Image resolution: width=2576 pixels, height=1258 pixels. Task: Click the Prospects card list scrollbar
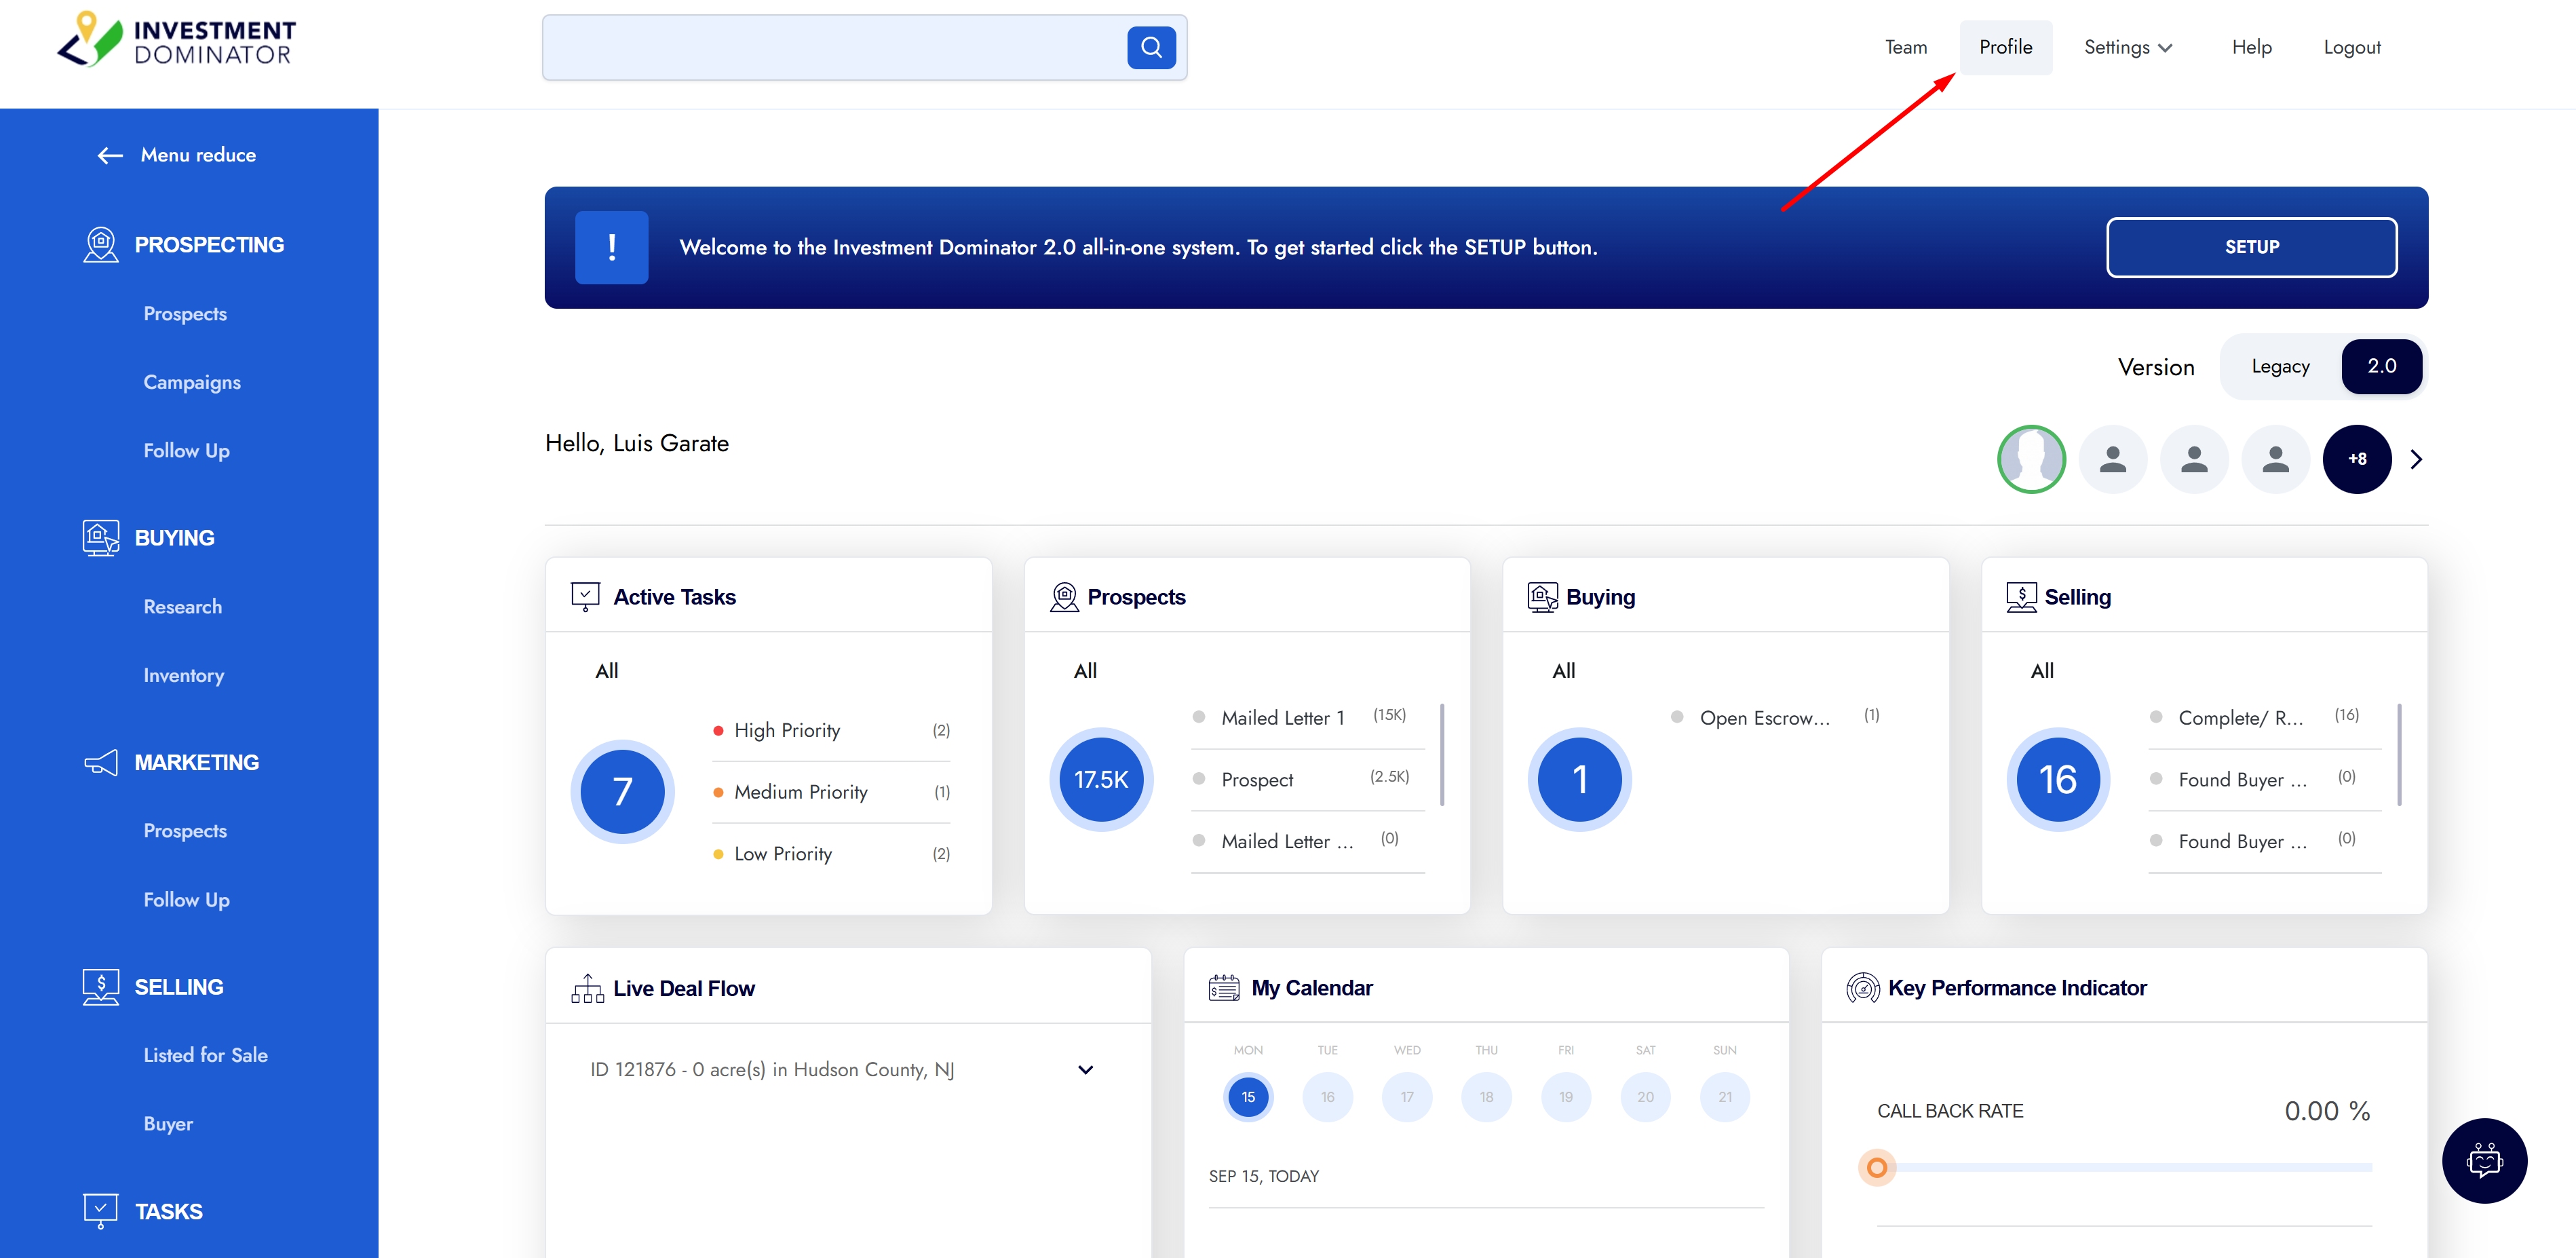point(1441,755)
